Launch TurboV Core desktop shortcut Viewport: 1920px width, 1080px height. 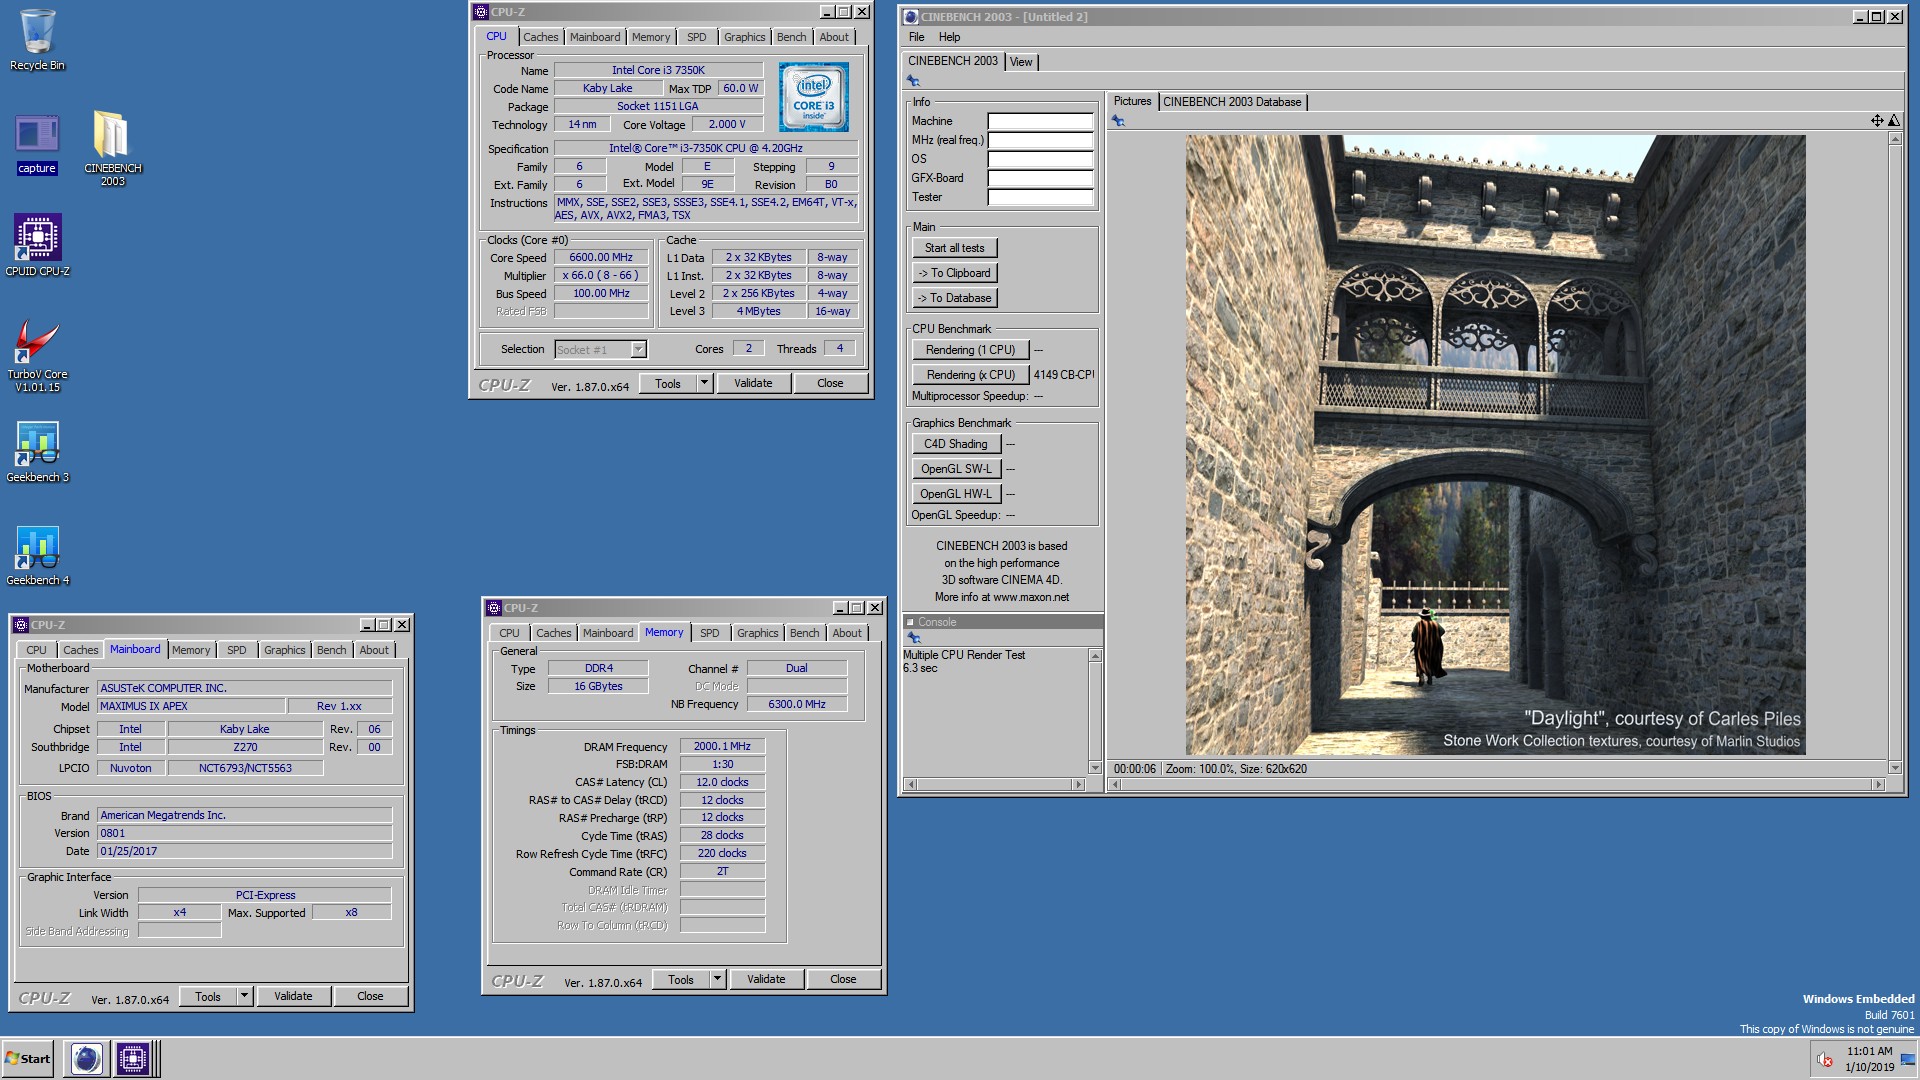[x=37, y=355]
